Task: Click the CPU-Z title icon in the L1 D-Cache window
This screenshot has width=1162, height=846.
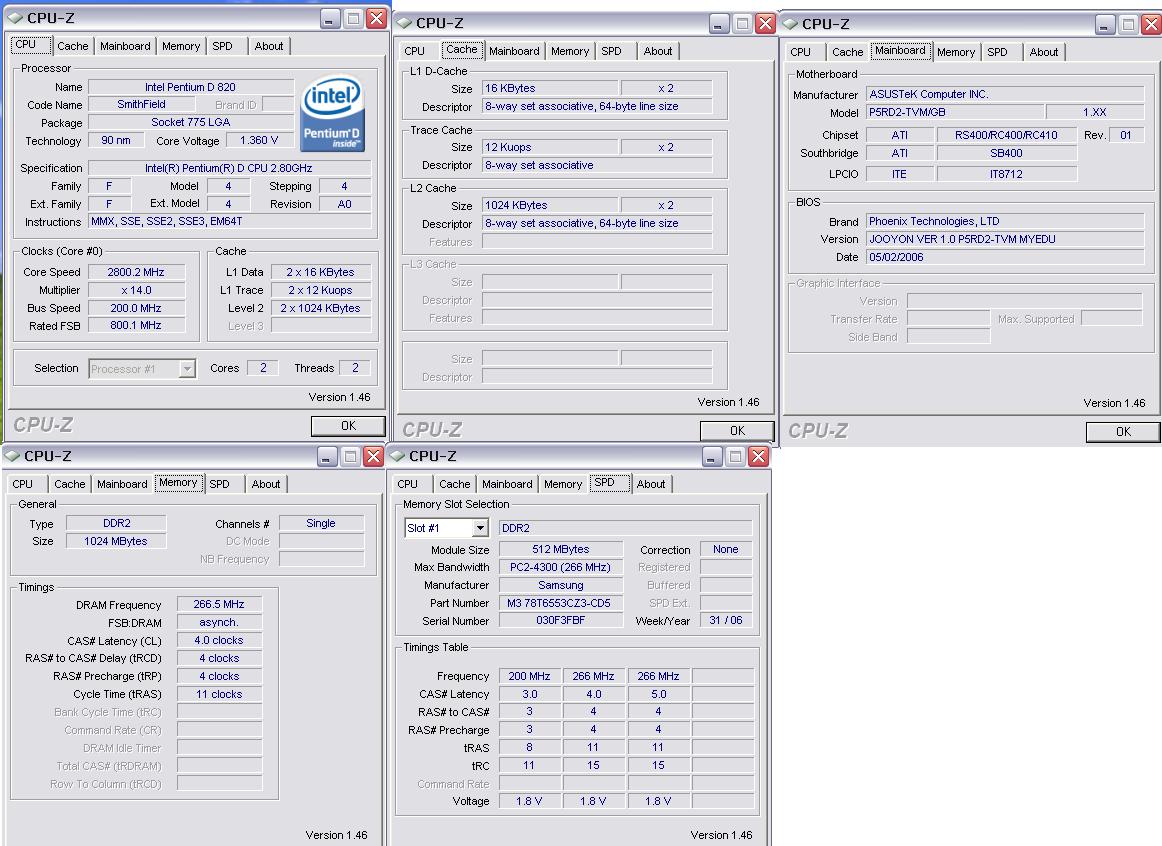Action: point(404,23)
